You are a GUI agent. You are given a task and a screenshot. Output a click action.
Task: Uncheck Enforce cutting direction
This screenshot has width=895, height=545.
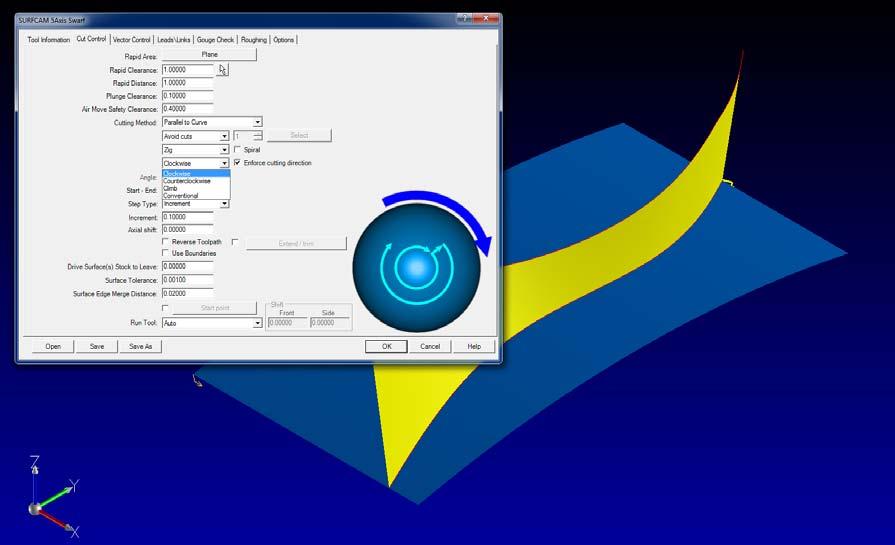237,163
